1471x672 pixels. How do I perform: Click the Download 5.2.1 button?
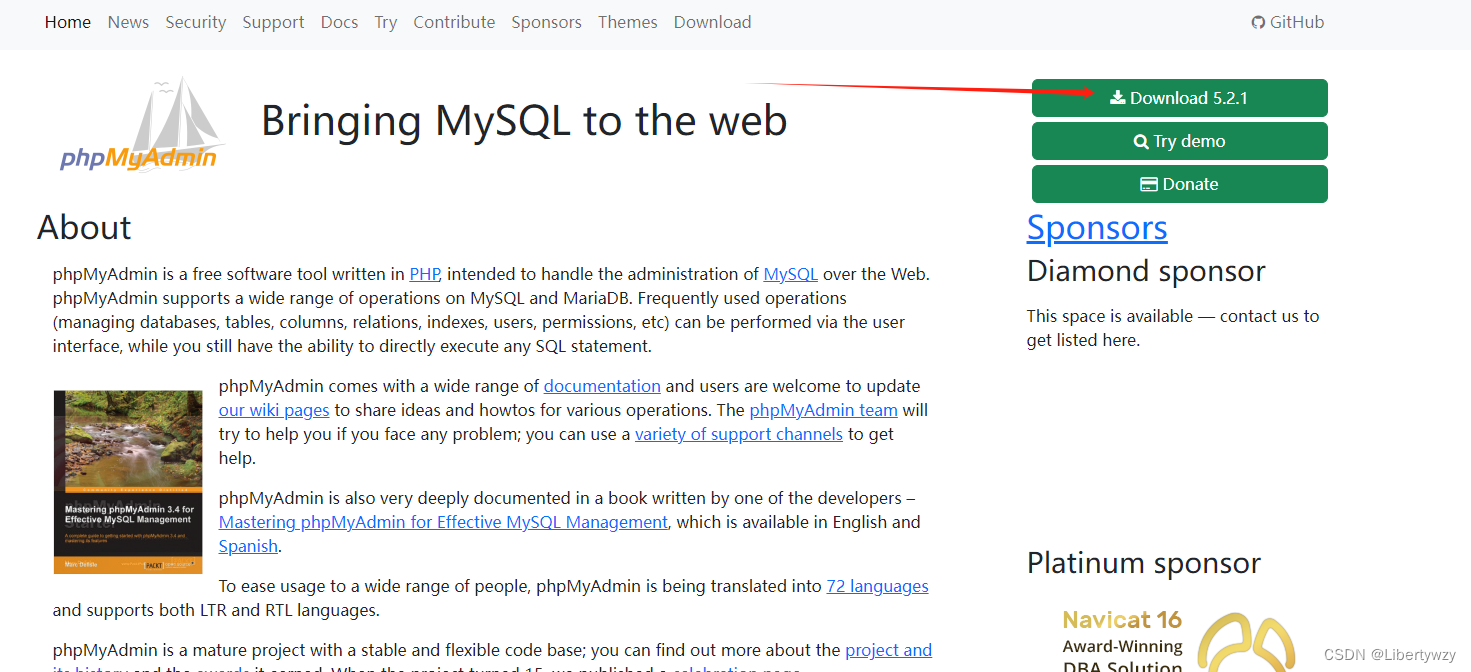tap(1180, 98)
